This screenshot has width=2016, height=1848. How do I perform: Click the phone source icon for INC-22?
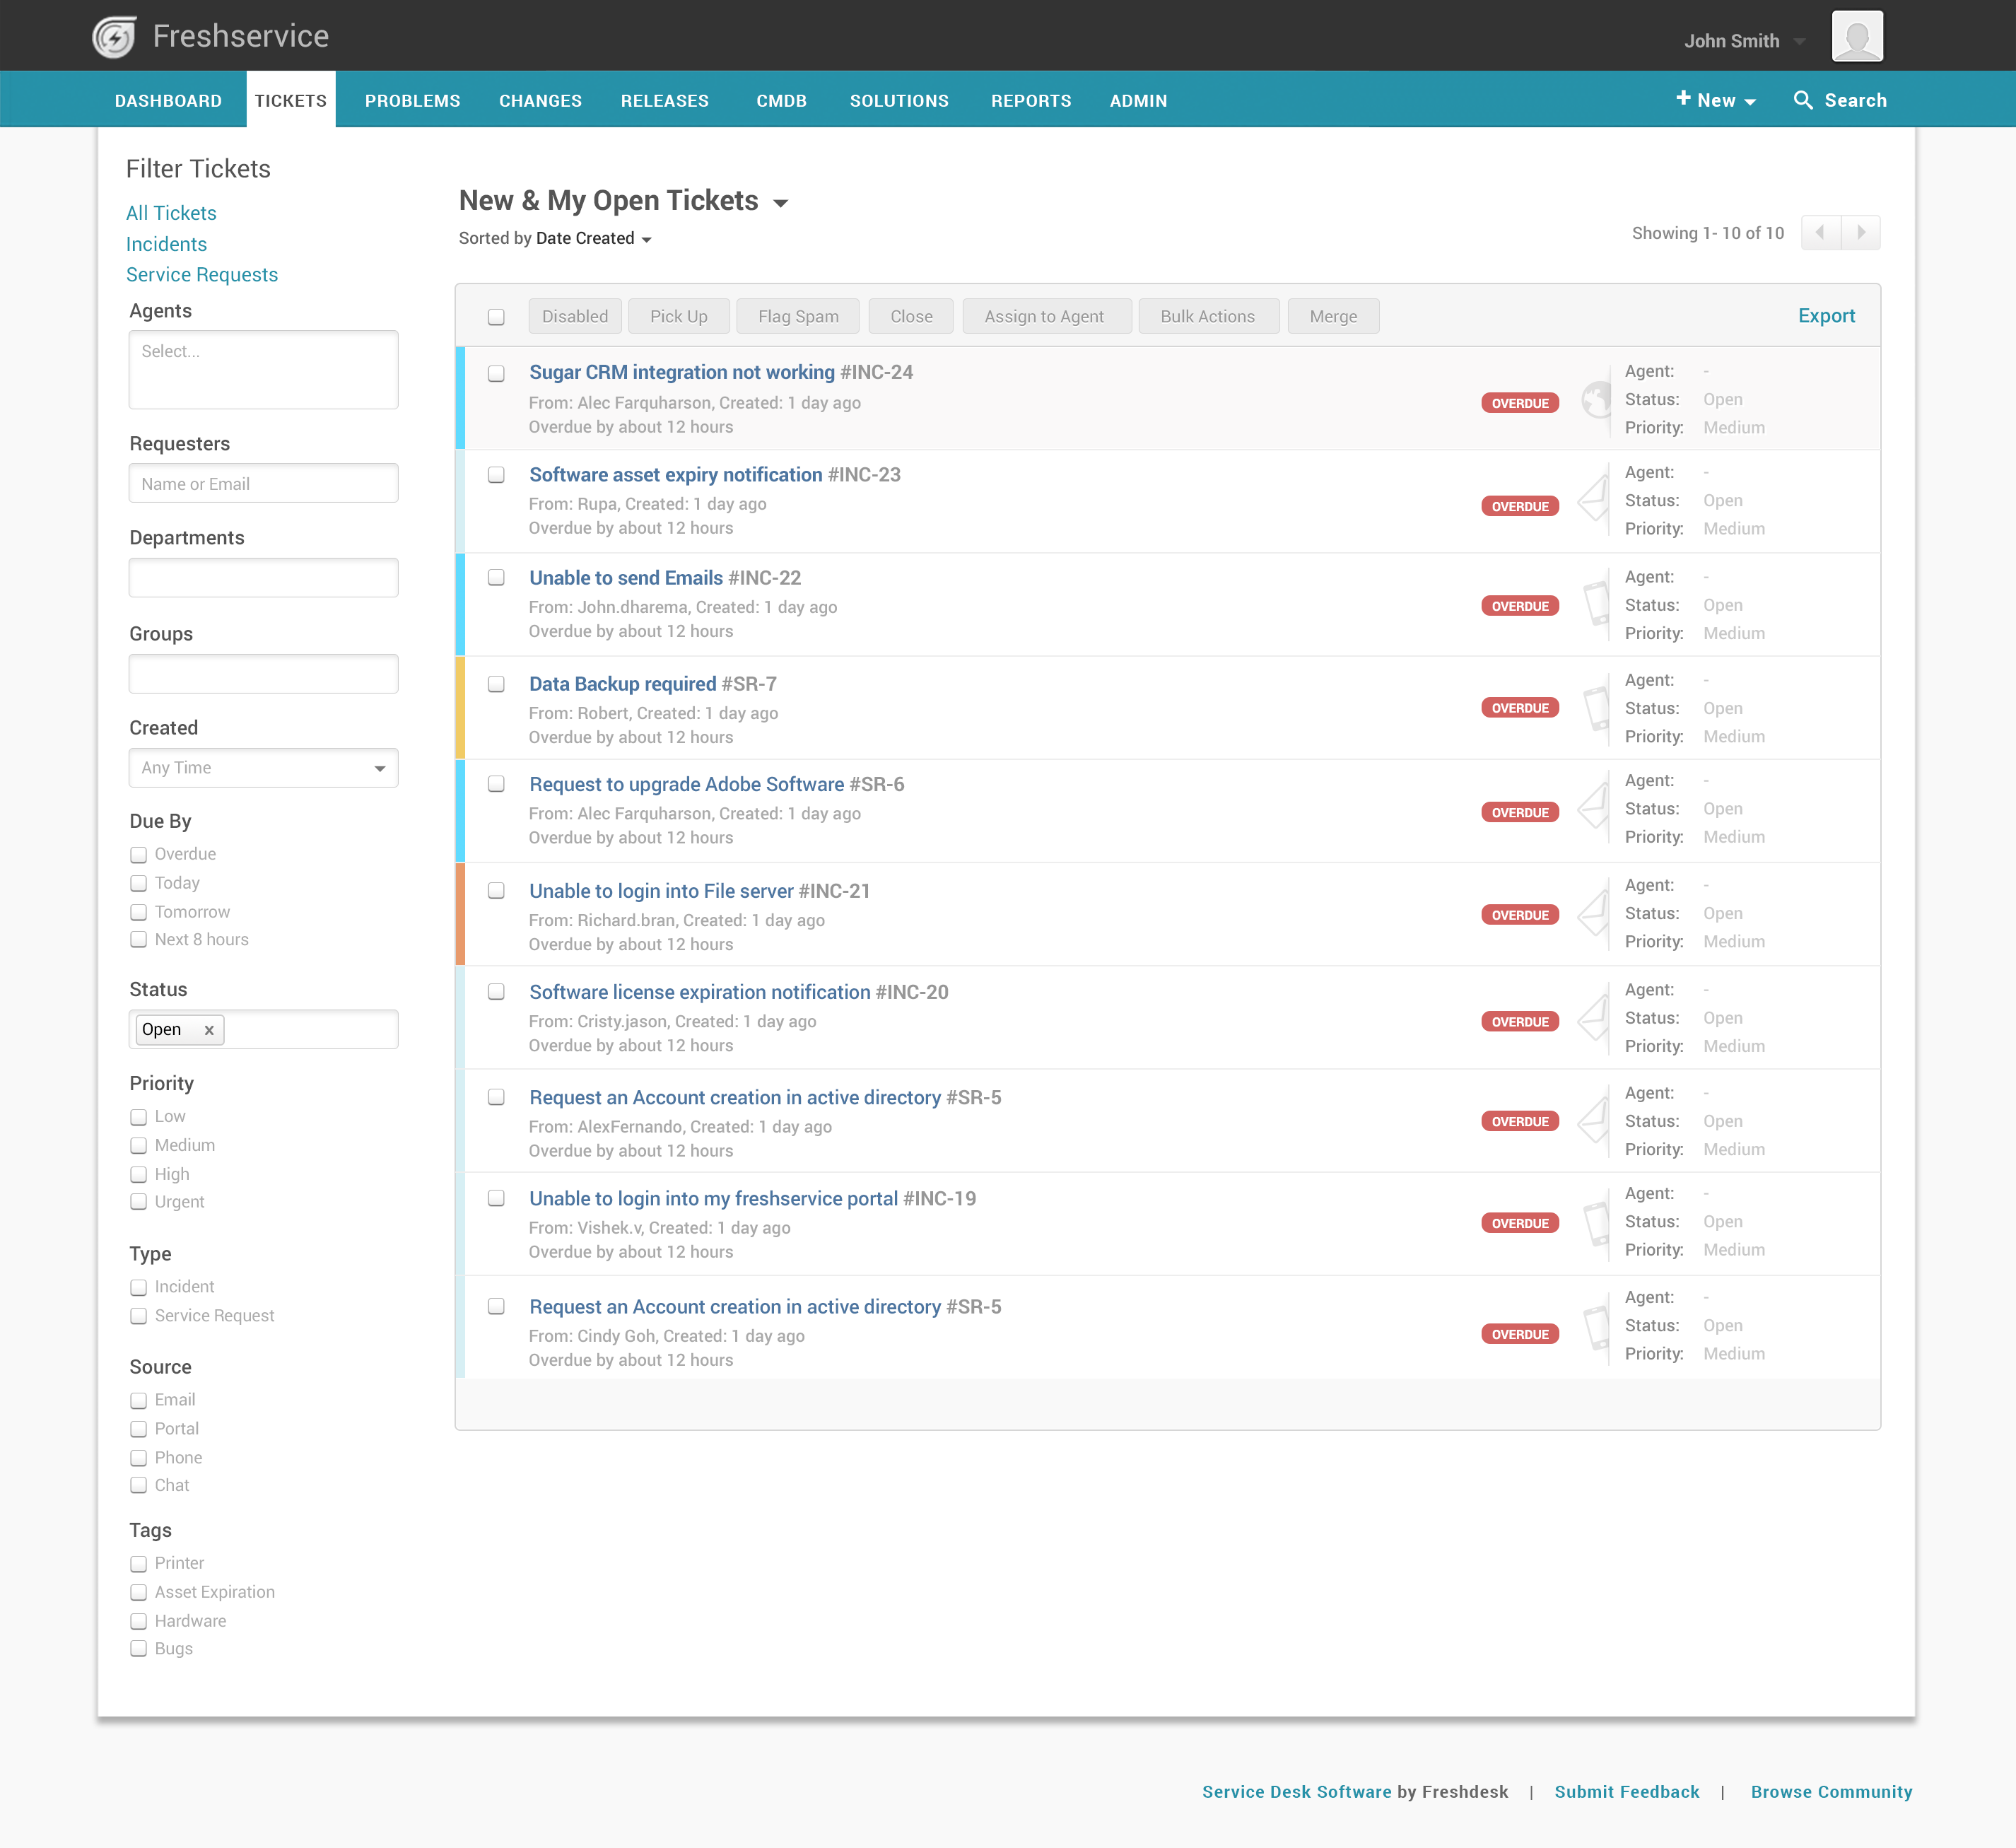1597,604
